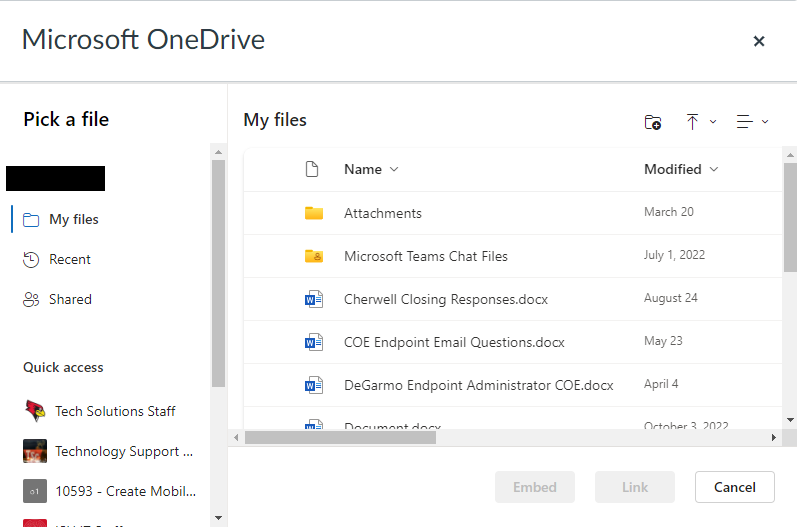Click the Word icon for DeGarmo Endpoint Administrator
The height and width of the screenshot is (527, 797).
coord(314,385)
